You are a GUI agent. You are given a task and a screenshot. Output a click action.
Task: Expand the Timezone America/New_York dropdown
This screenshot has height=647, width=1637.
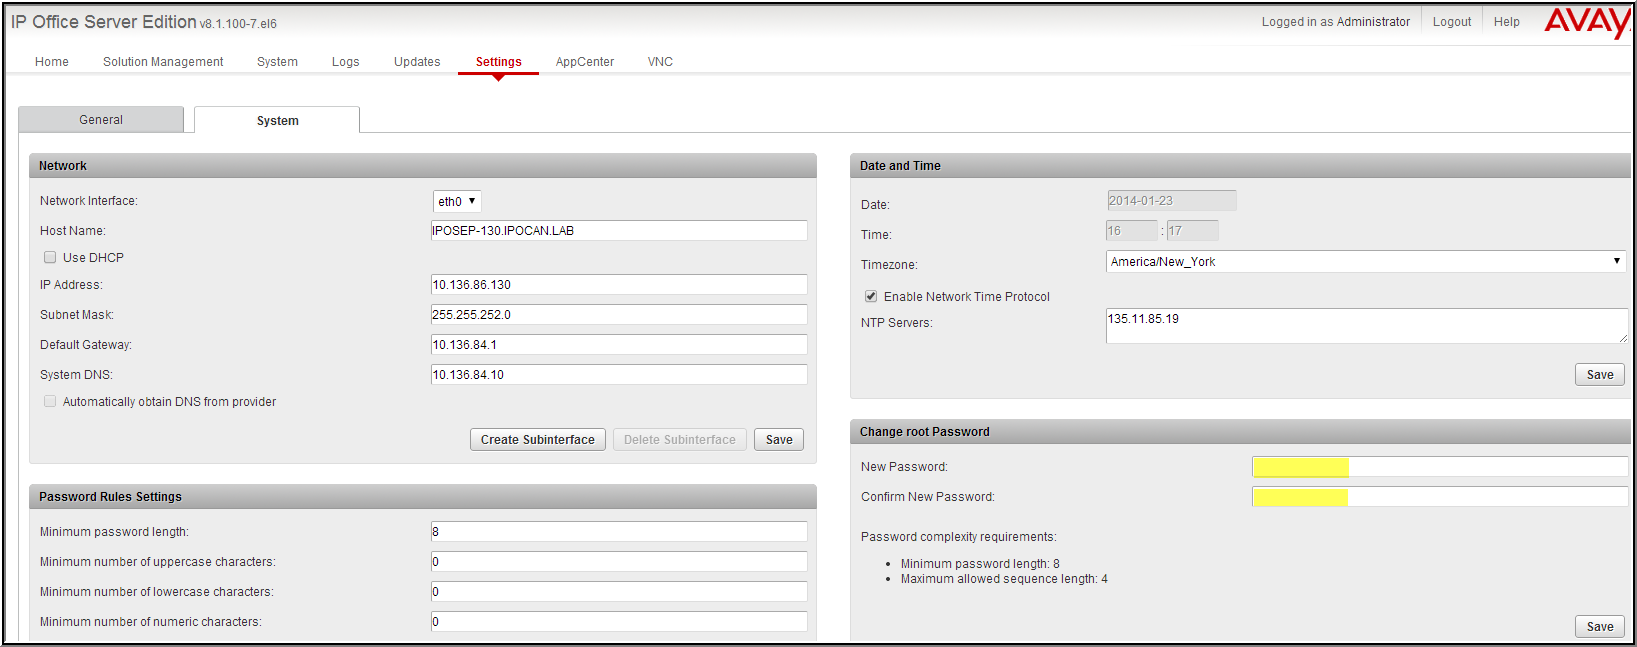tap(1365, 261)
